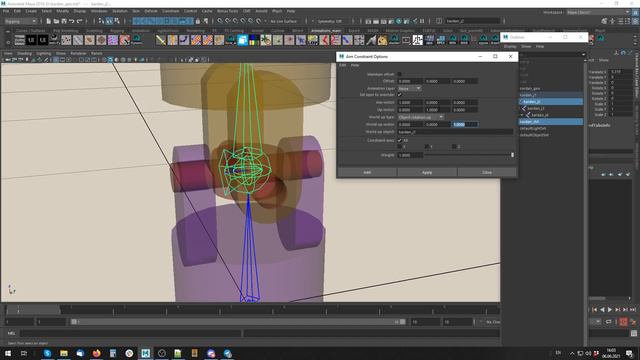640x360 pixels.
Task: Open World up type dropdown
Action: coord(420,117)
